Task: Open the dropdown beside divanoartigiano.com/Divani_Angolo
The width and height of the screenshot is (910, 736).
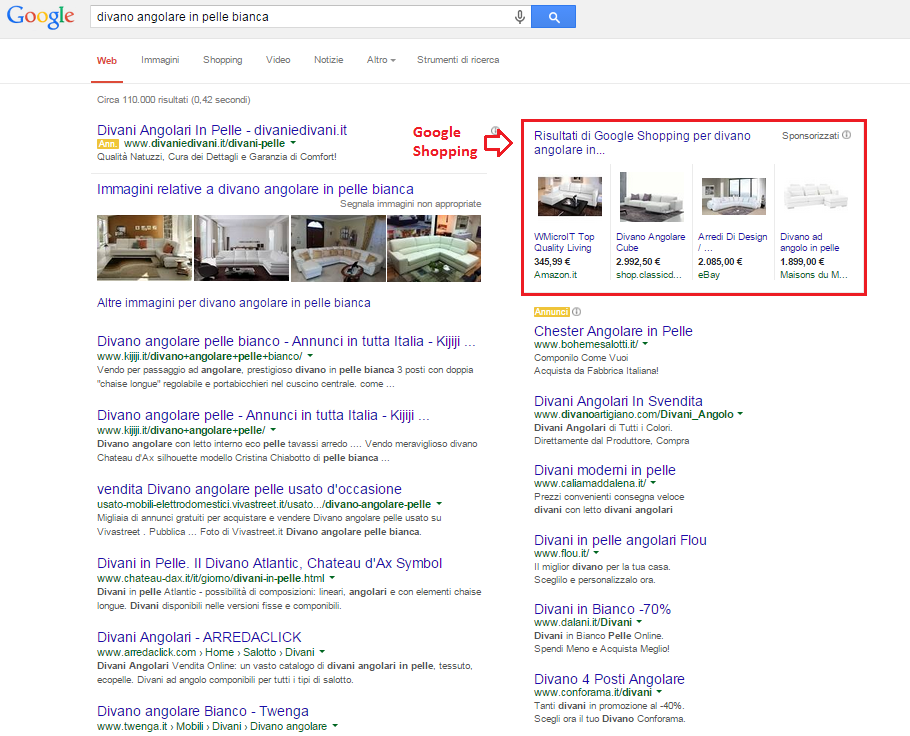Action: (739, 414)
